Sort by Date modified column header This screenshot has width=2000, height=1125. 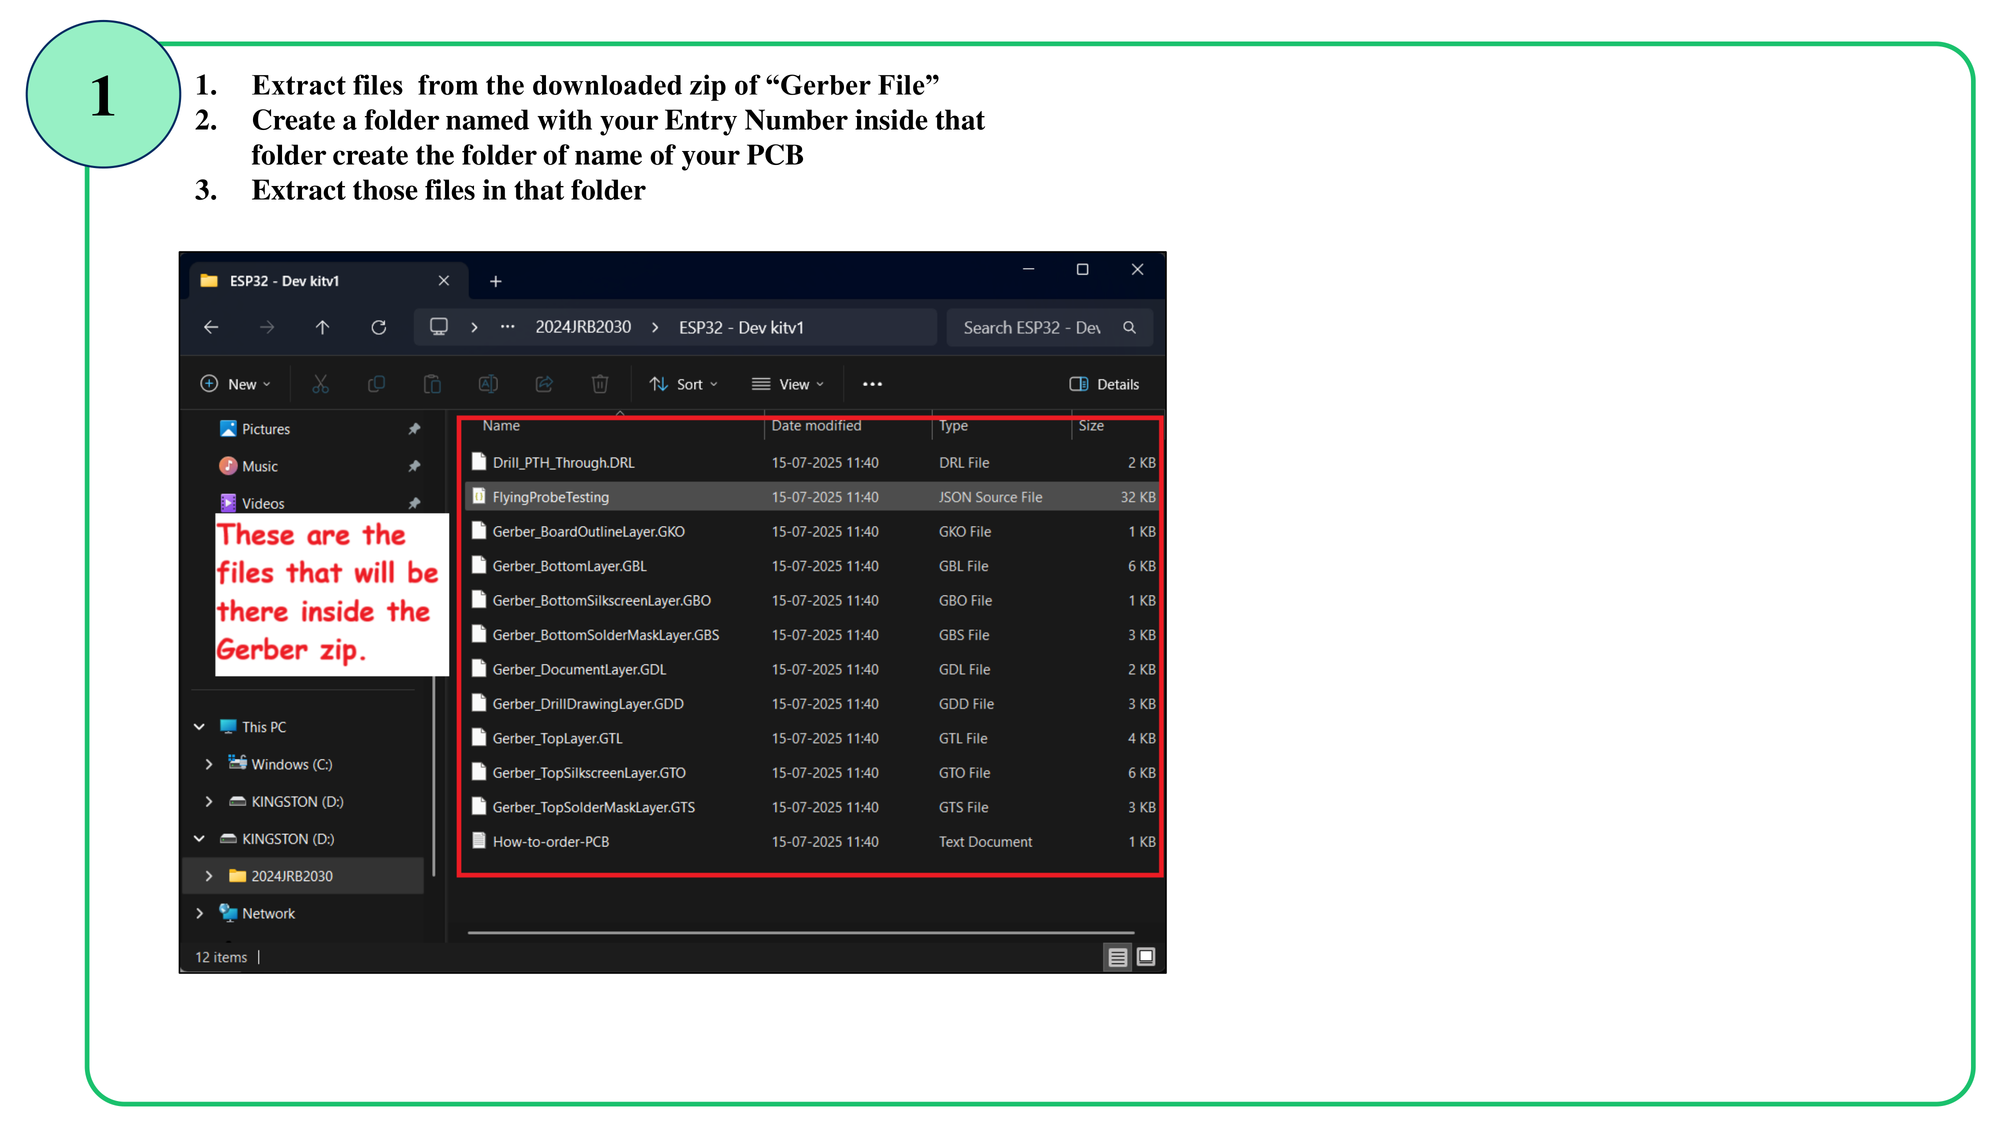click(x=816, y=425)
